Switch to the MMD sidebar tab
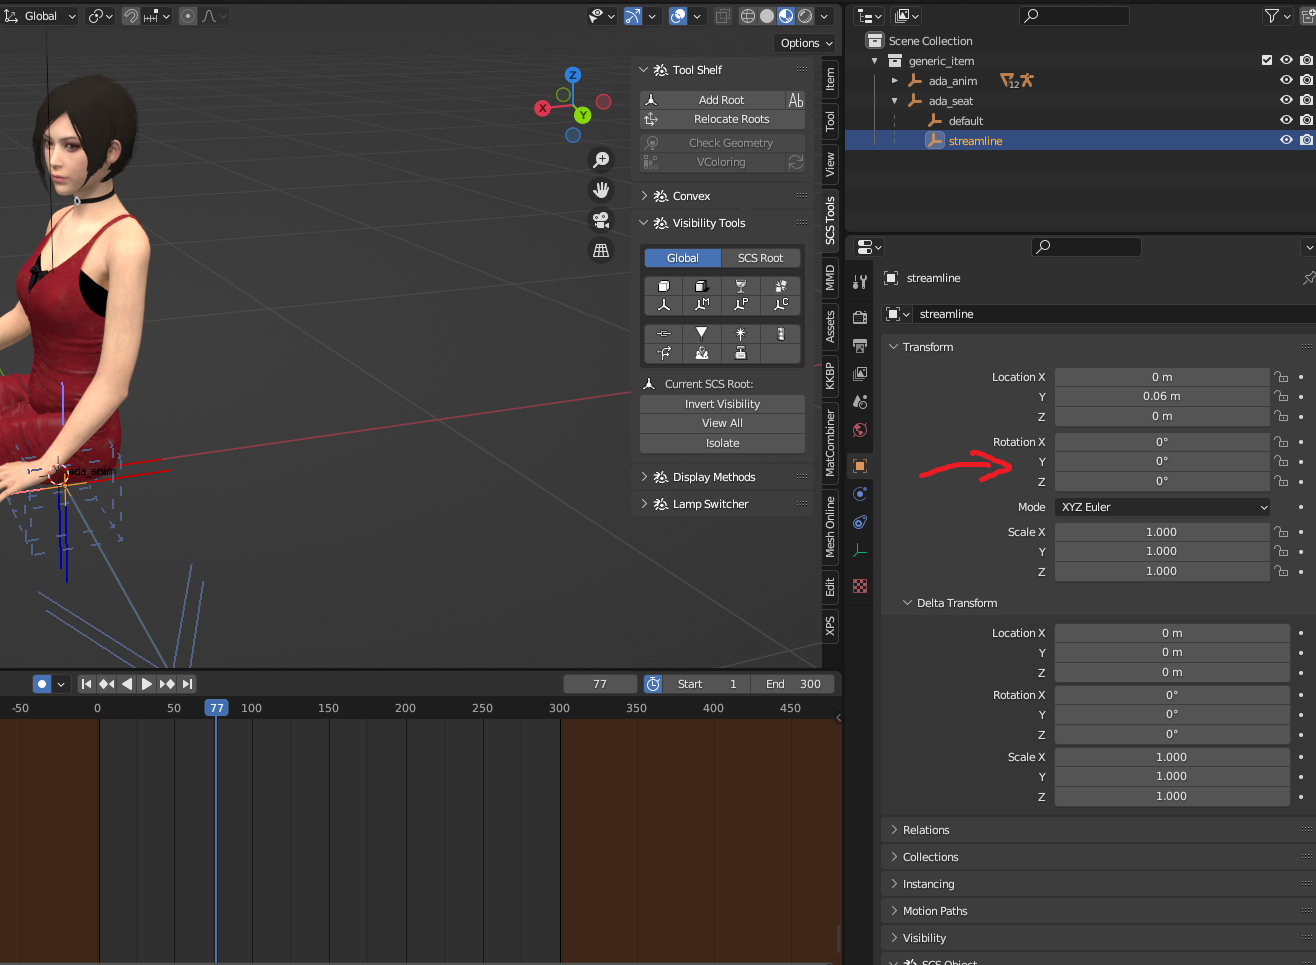The image size is (1316, 965). [830, 278]
